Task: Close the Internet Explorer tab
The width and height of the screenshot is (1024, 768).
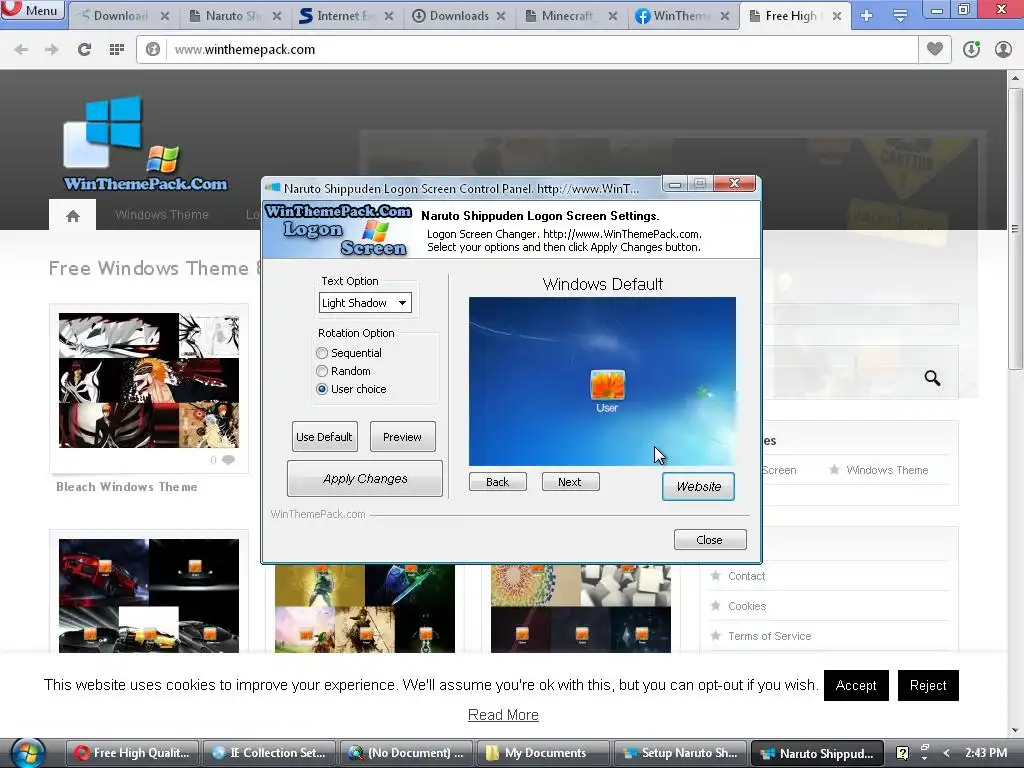Action: pos(389,16)
